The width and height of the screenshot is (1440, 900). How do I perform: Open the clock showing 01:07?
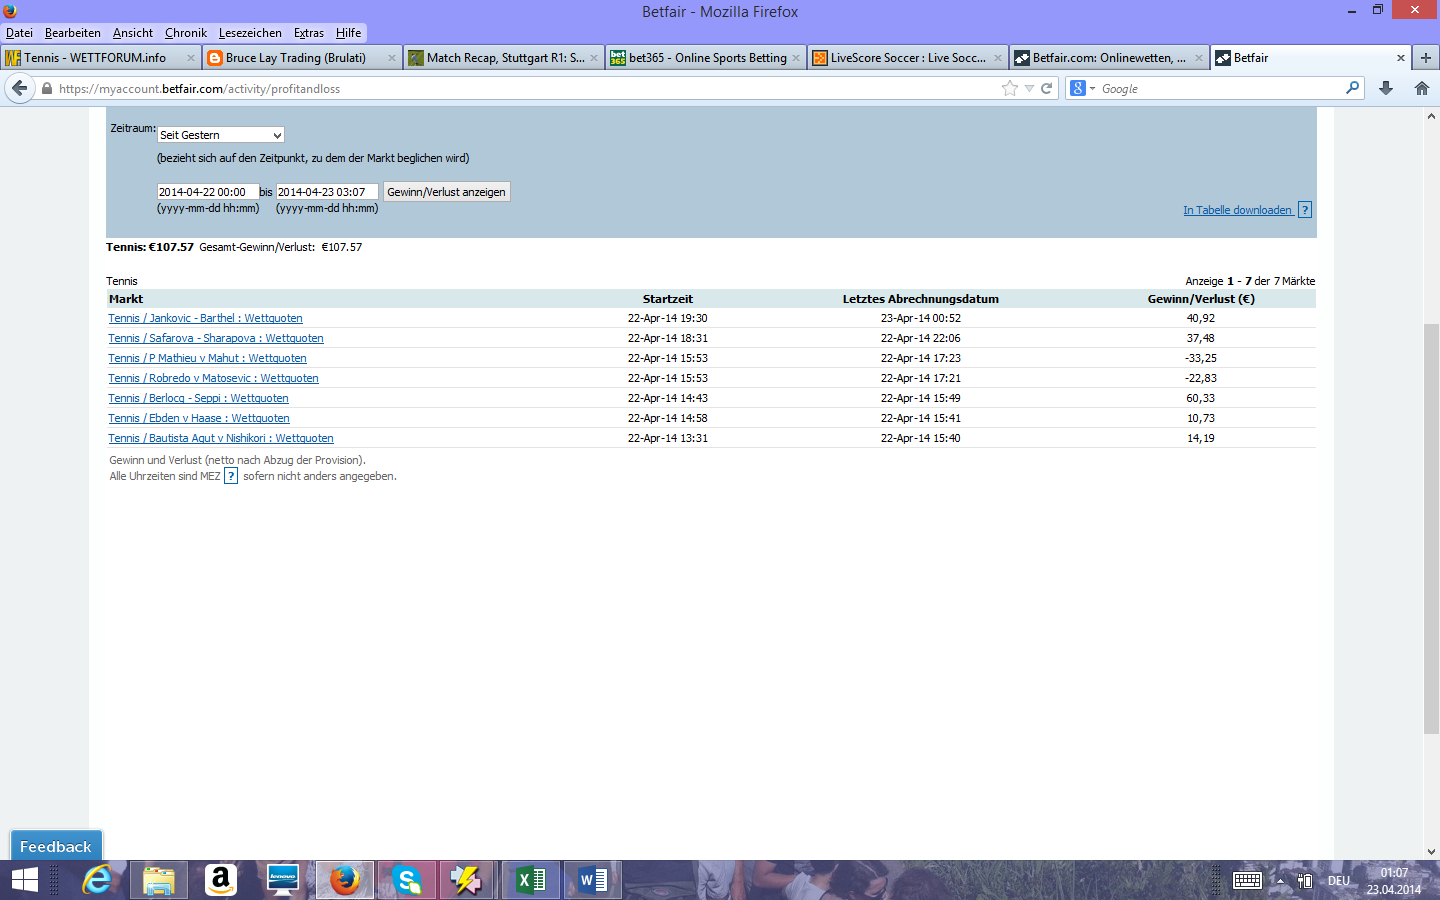click(1394, 881)
